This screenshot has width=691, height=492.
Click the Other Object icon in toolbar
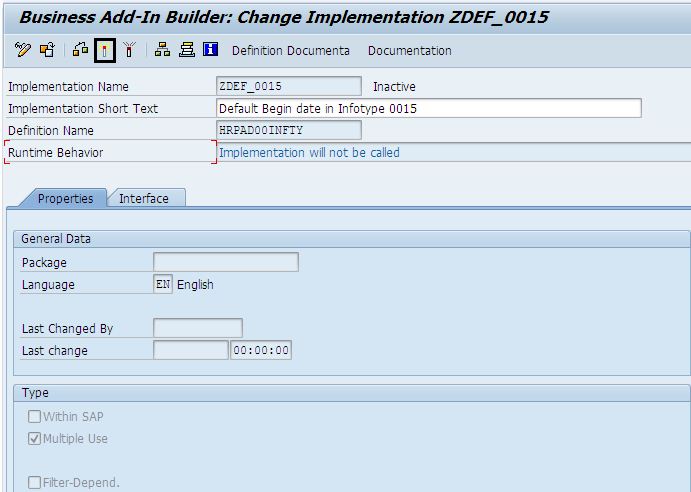click(x=47, y=50)
